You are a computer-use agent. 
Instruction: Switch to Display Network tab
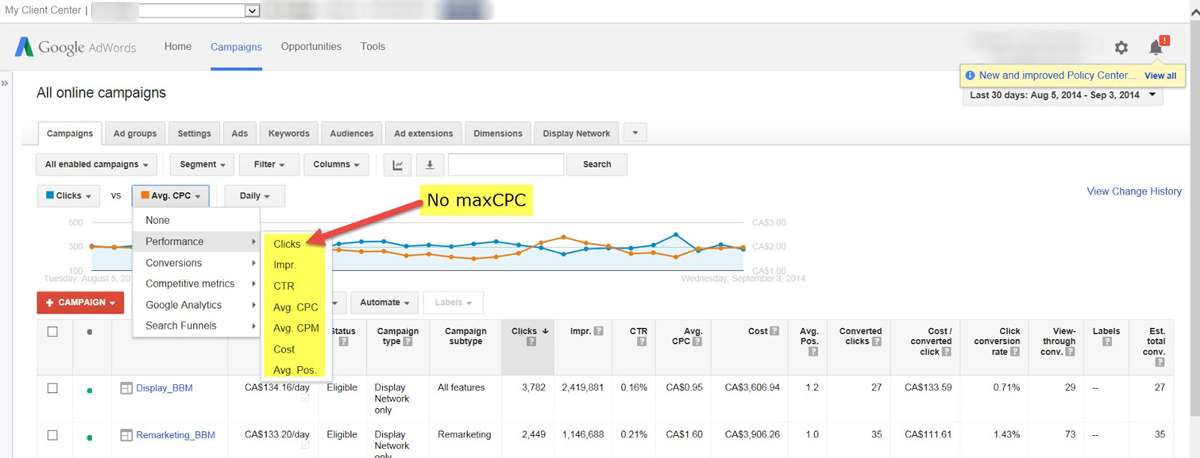tap(577, 133)
